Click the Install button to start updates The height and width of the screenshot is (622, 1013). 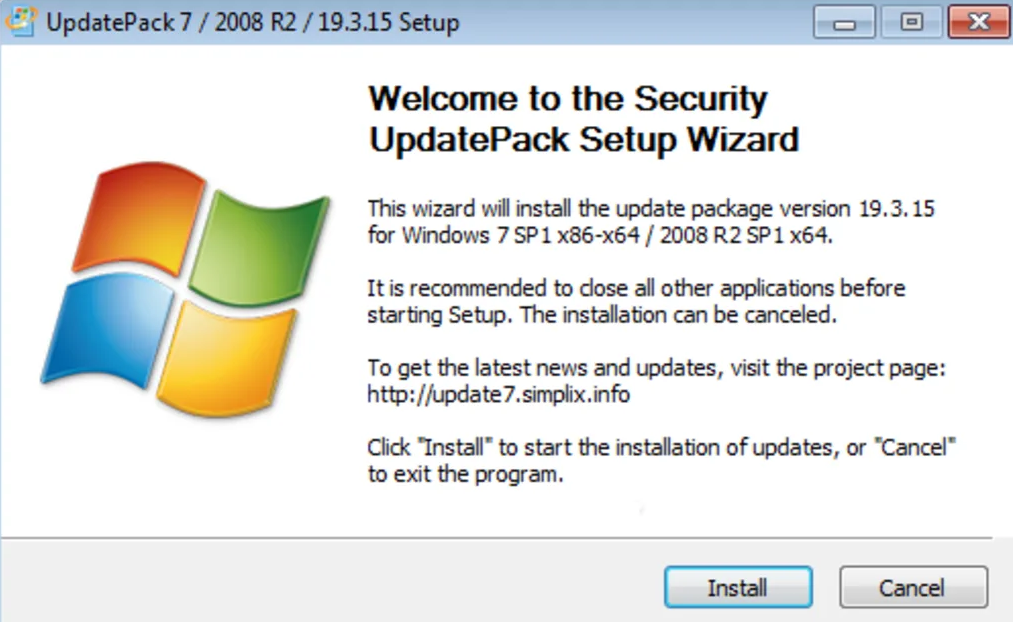click(x=738, y=587)
